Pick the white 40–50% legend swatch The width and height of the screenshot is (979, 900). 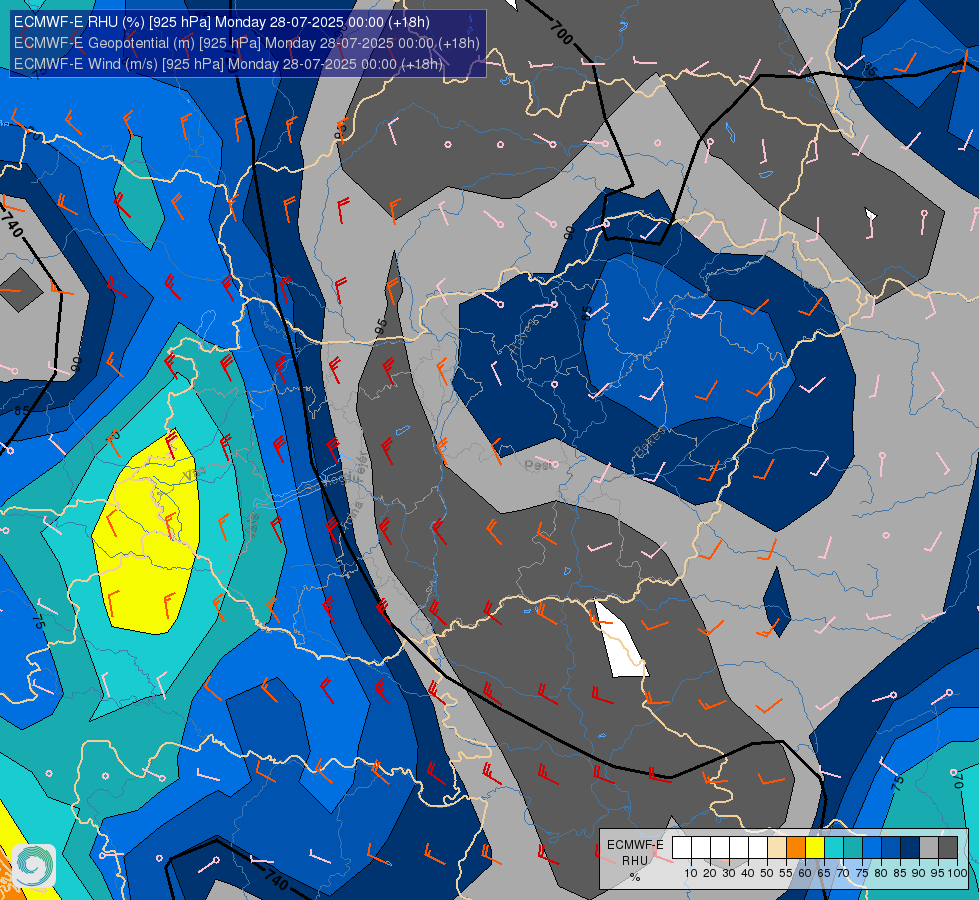coord(758,848)
